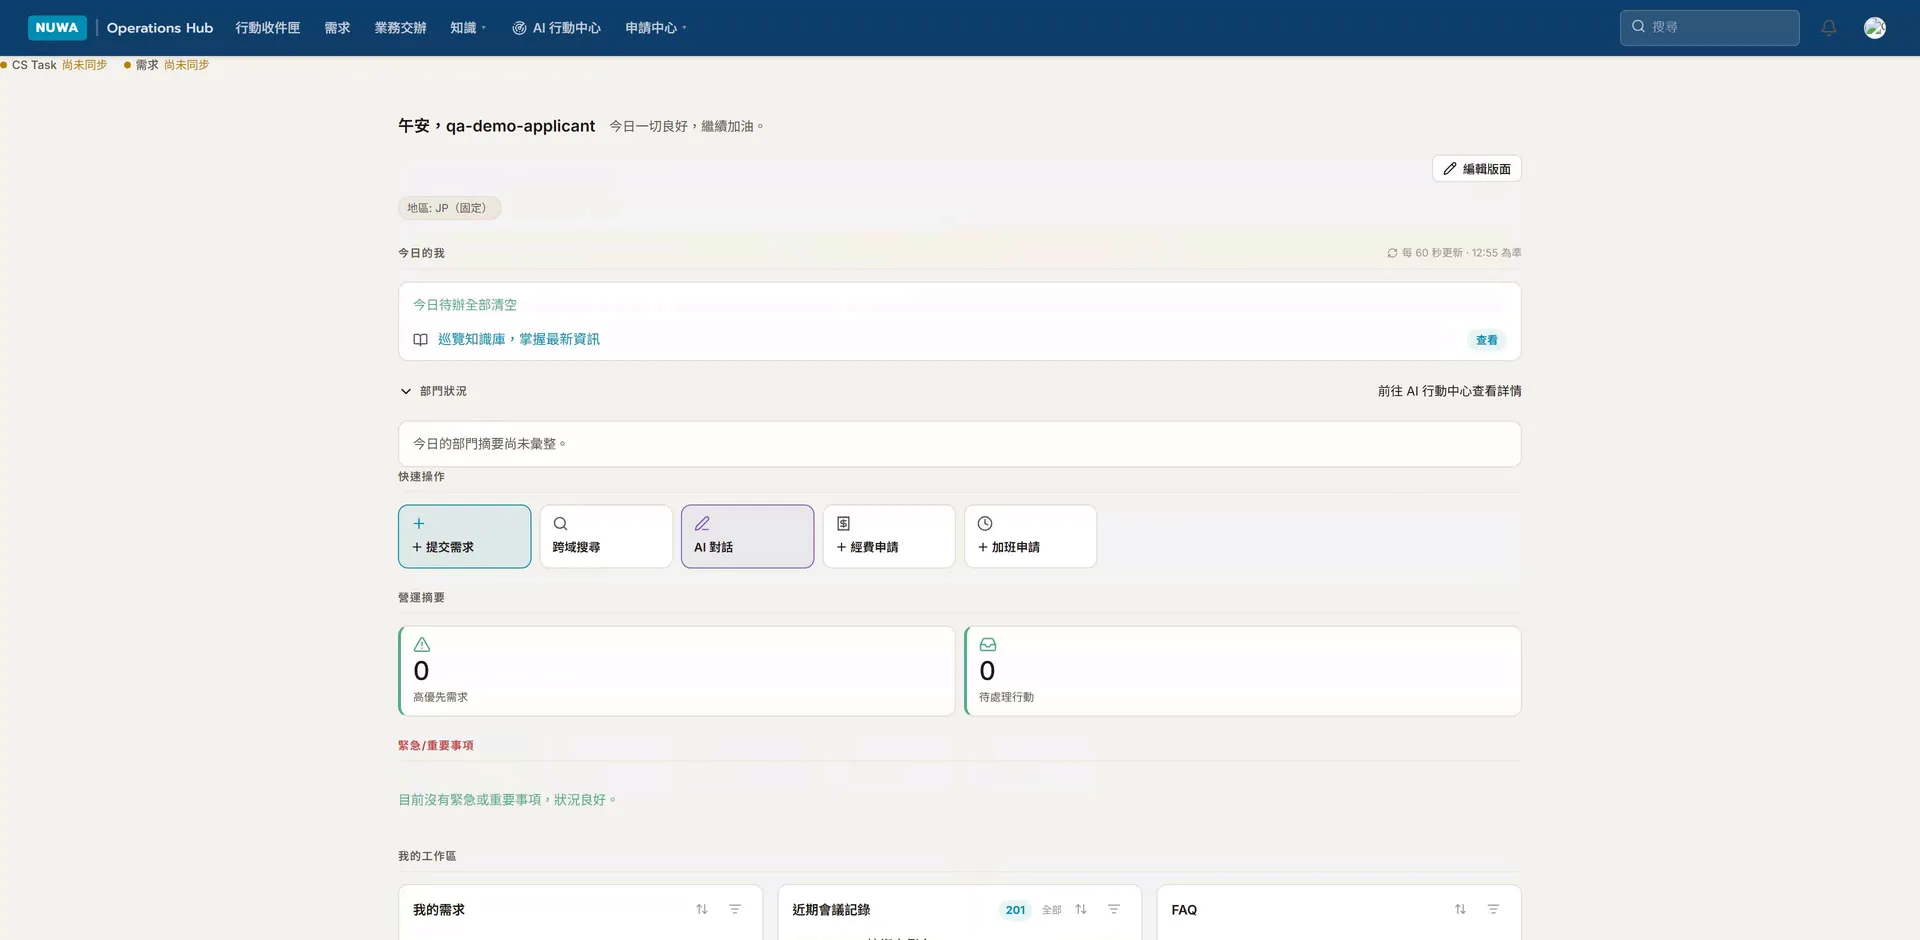Open AI 行動中心 from the top navigation
This screenshot has width=1920, height=940.
pos(557,28)
